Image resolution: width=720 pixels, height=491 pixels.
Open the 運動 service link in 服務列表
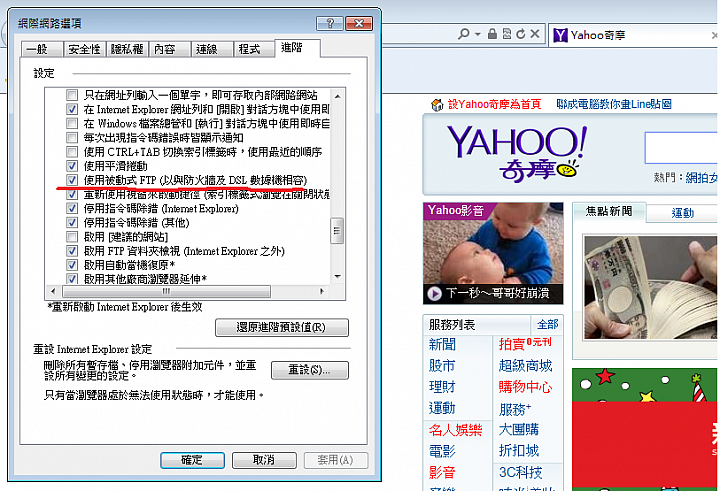(442, 408)
